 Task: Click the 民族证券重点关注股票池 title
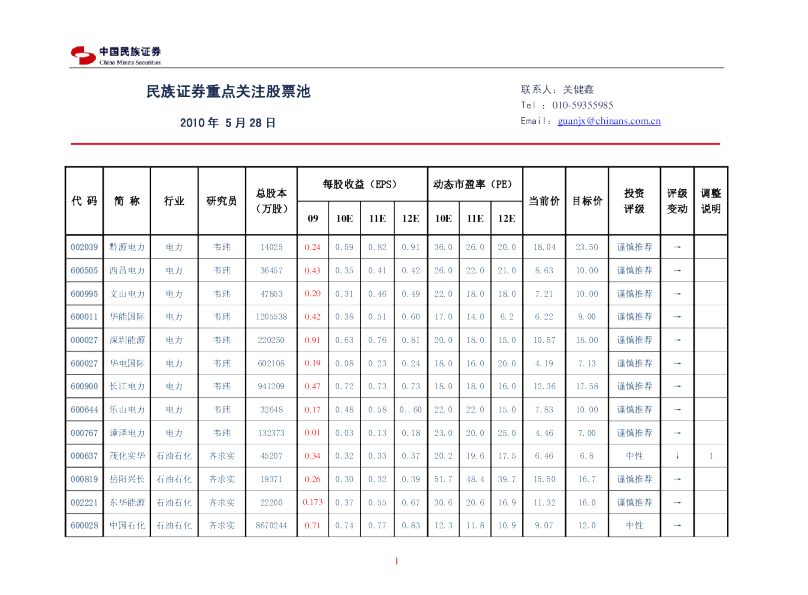(229, 92)
